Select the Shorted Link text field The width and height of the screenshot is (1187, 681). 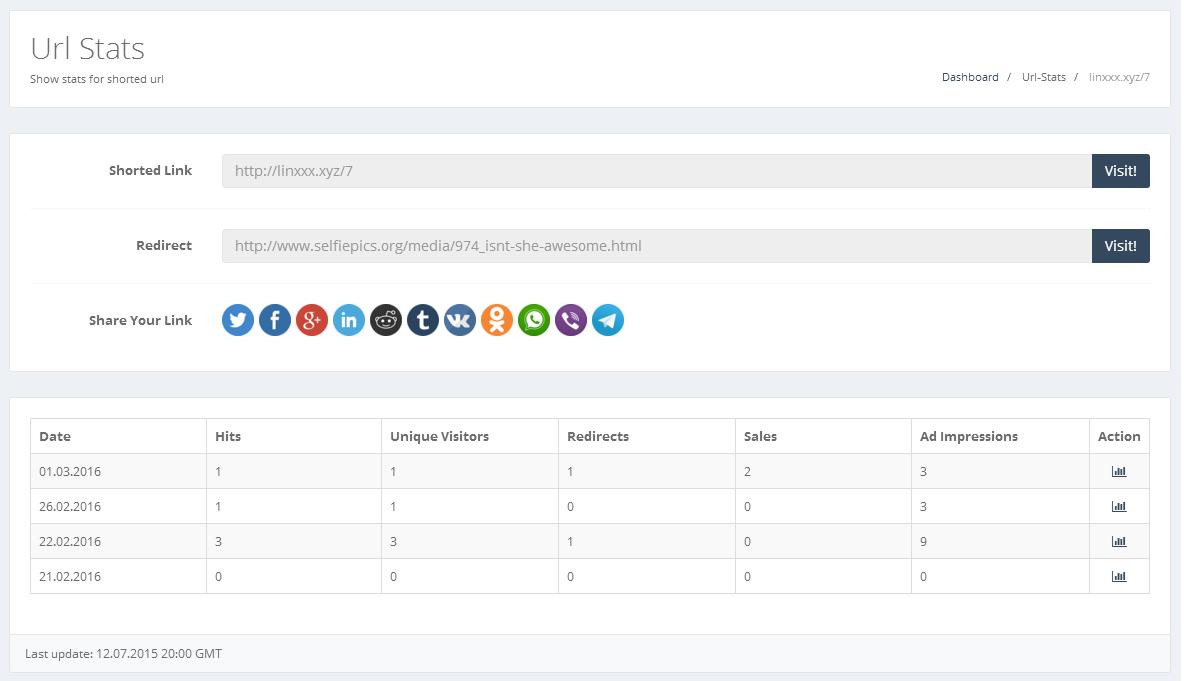coord(656,171)
